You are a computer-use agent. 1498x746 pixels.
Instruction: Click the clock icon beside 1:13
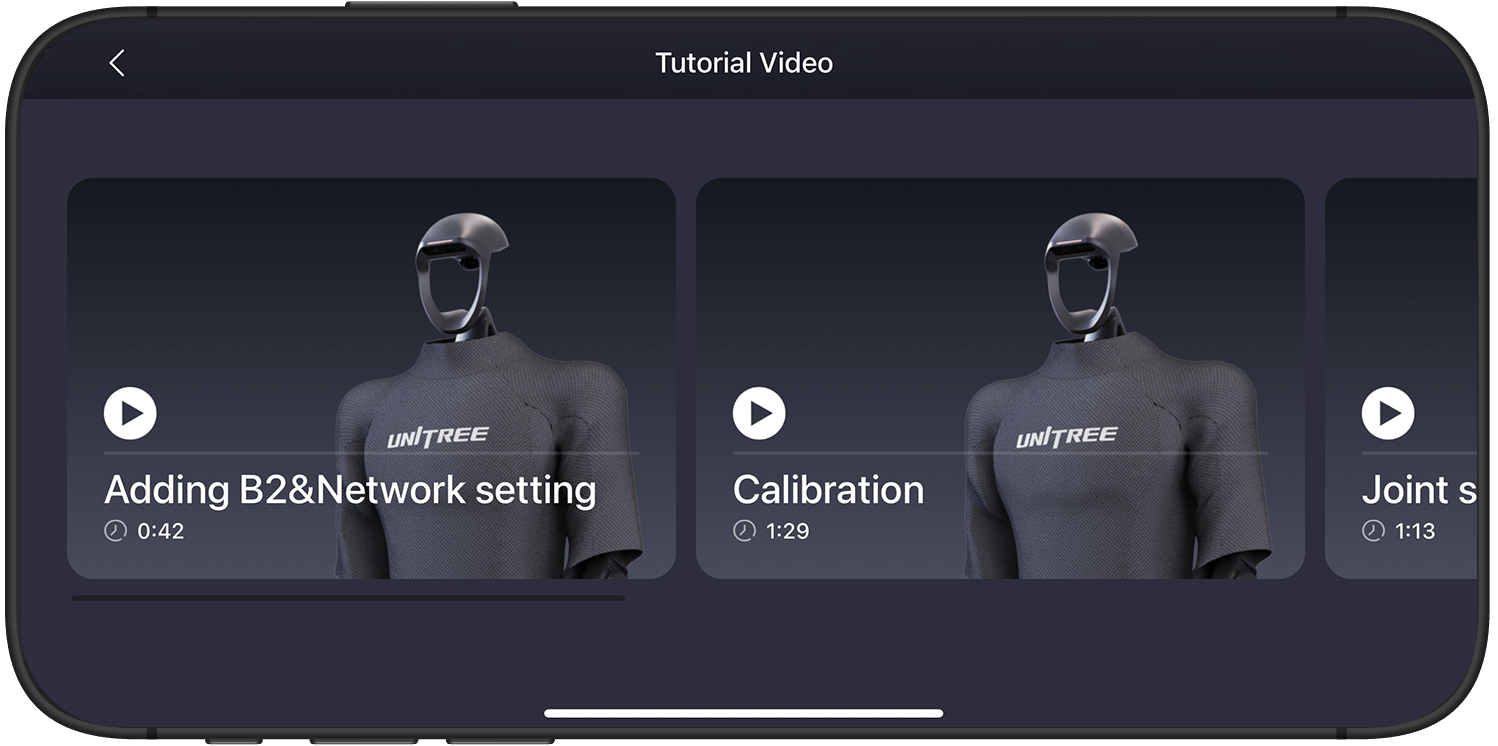pyautogui.click(x=1373, y=531)
